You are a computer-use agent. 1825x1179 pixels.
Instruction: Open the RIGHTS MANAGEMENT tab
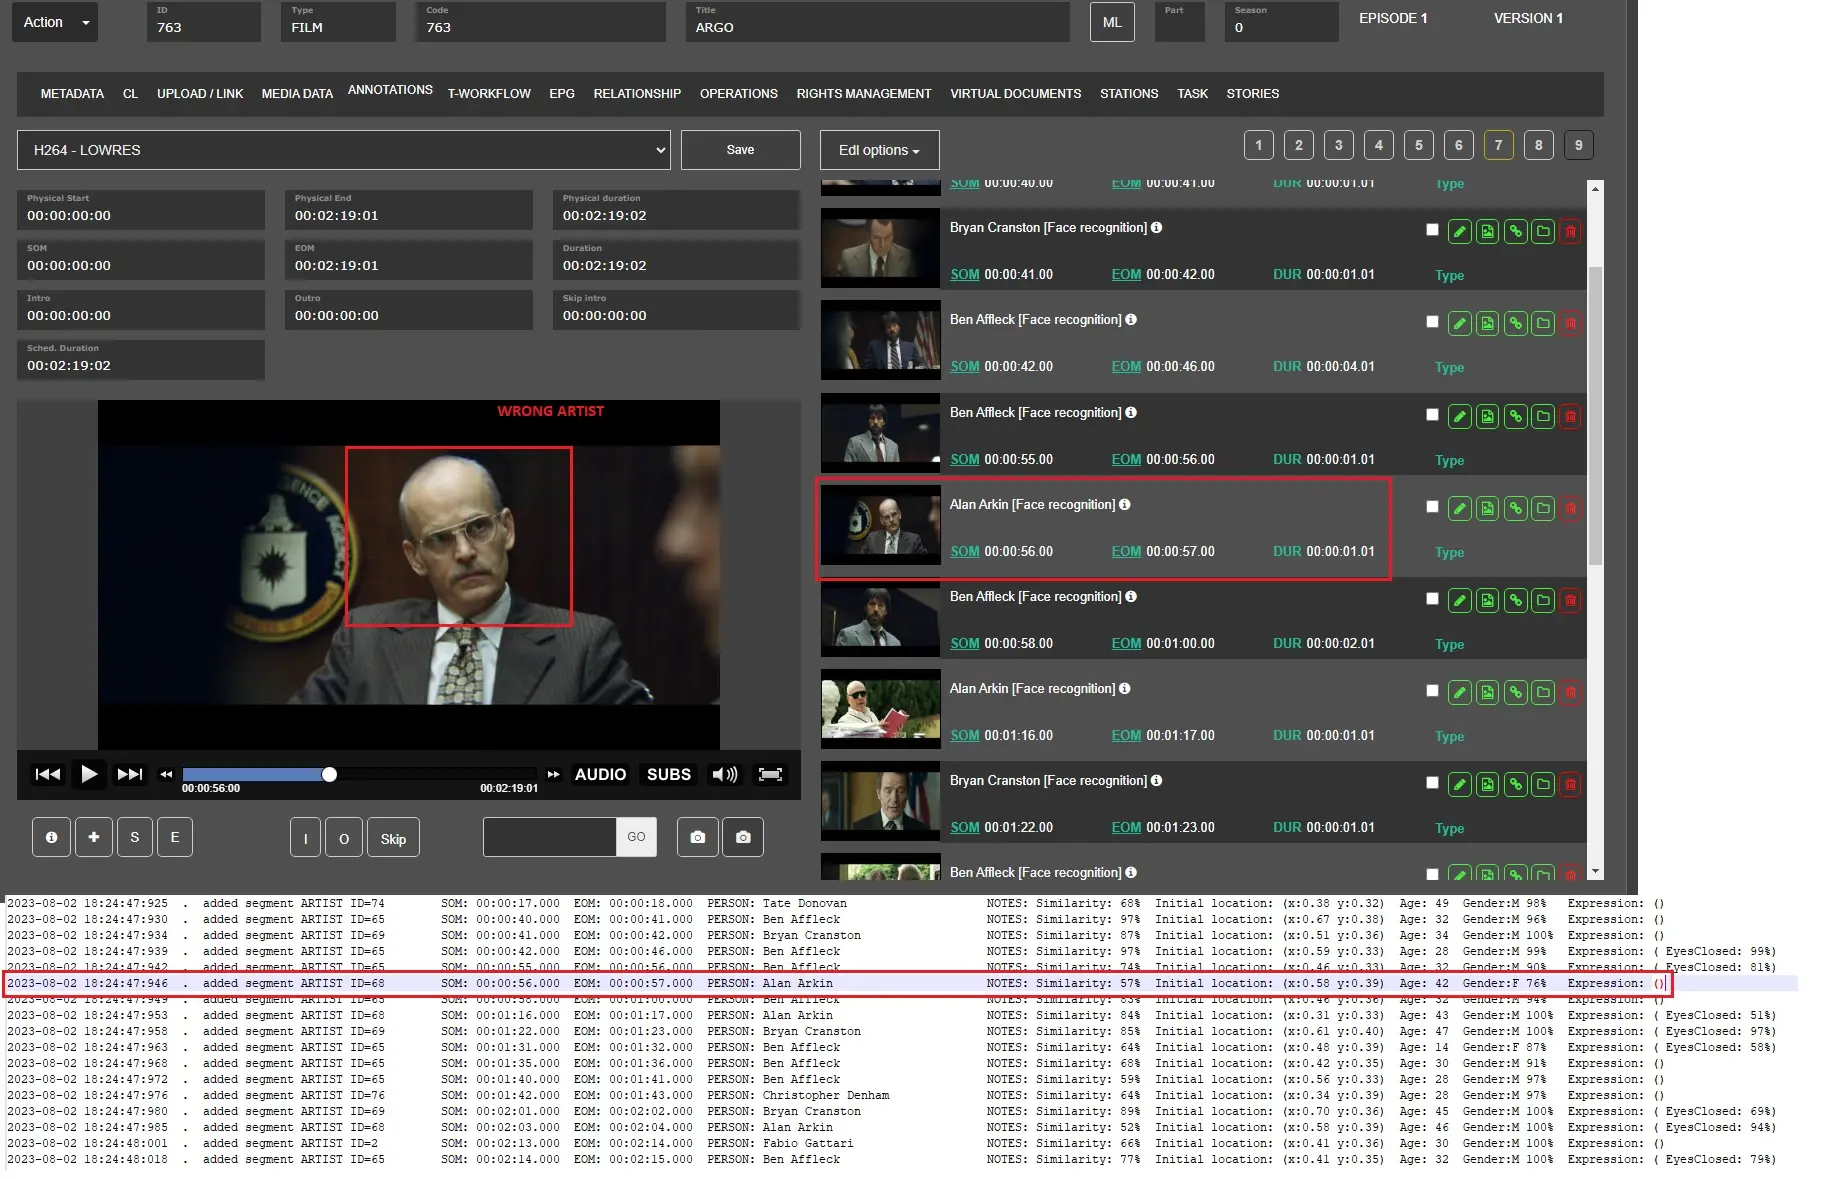tap(863, 94)
